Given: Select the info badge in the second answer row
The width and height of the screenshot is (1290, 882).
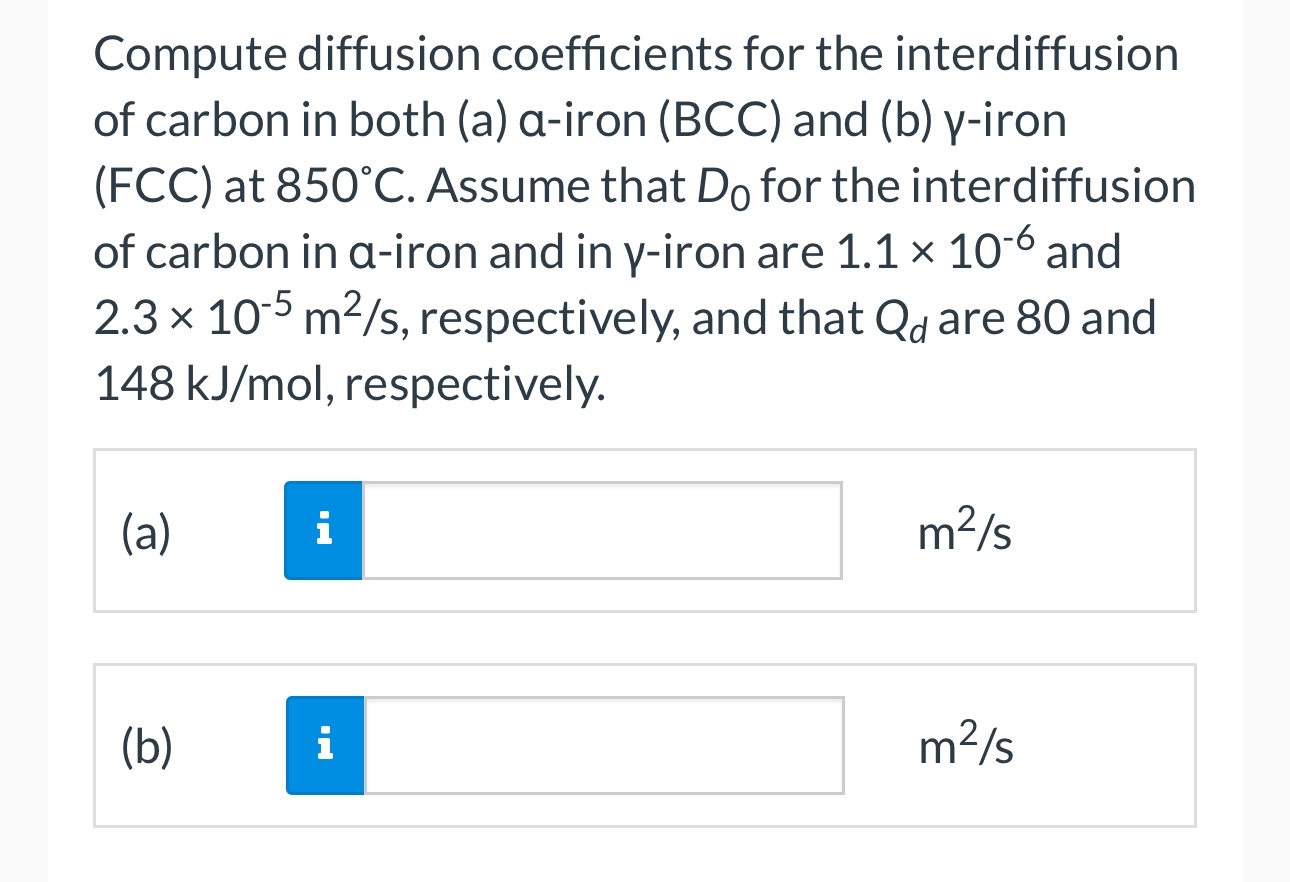Looking at the screenshot, I should tap(325, 745).
